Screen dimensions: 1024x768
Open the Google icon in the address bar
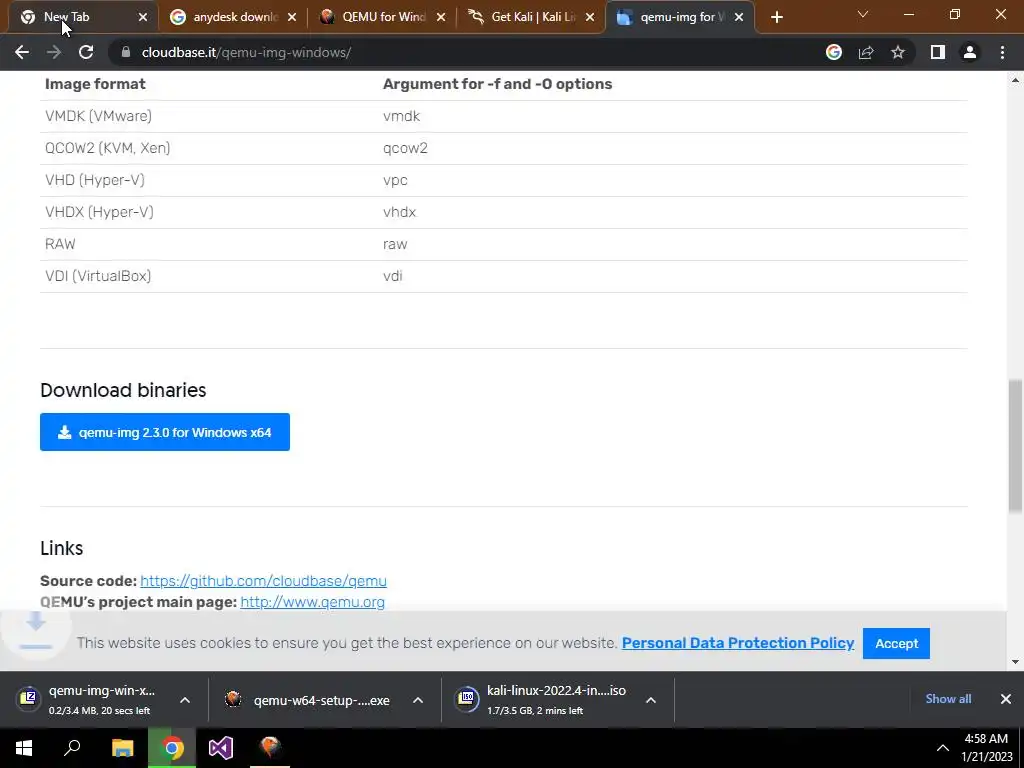point(833,52)
